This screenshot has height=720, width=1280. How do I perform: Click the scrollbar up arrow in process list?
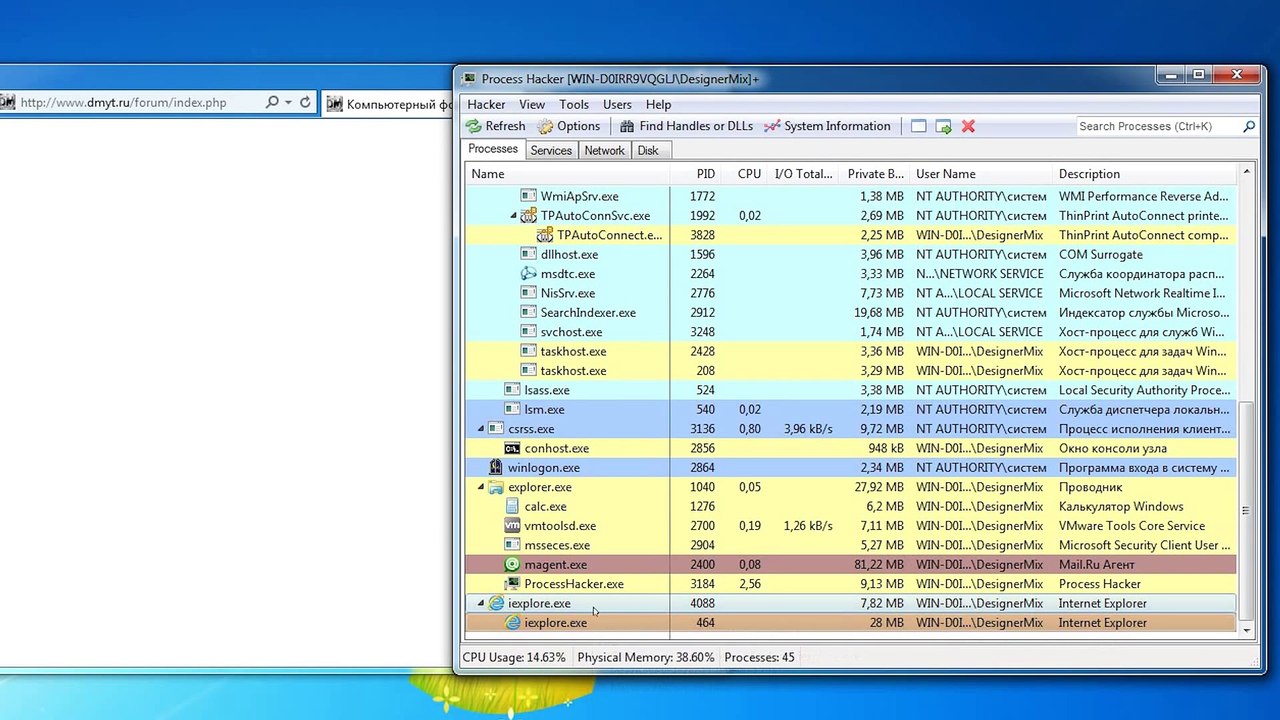pyautogui.click(x=1246, y=173)
